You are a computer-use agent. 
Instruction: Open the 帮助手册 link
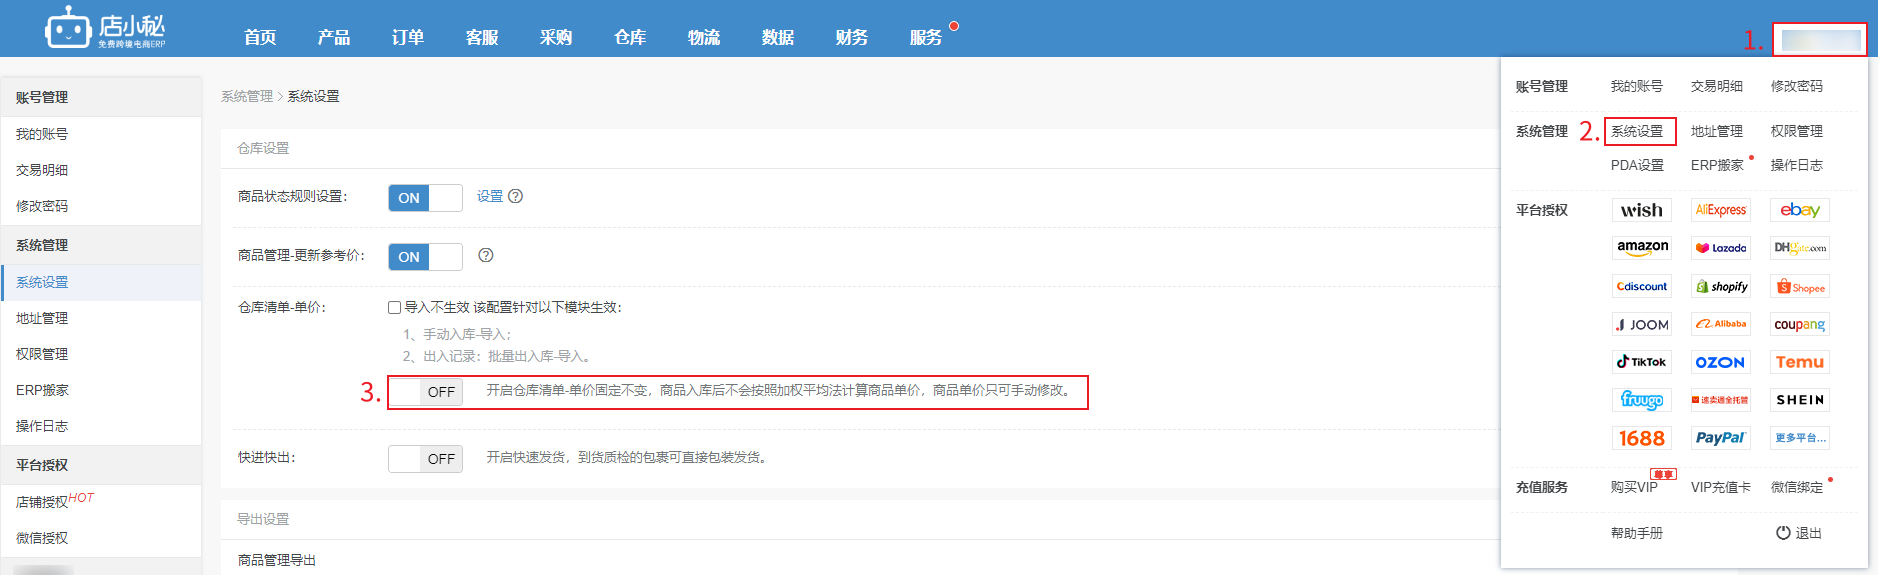click(1637, 533)
